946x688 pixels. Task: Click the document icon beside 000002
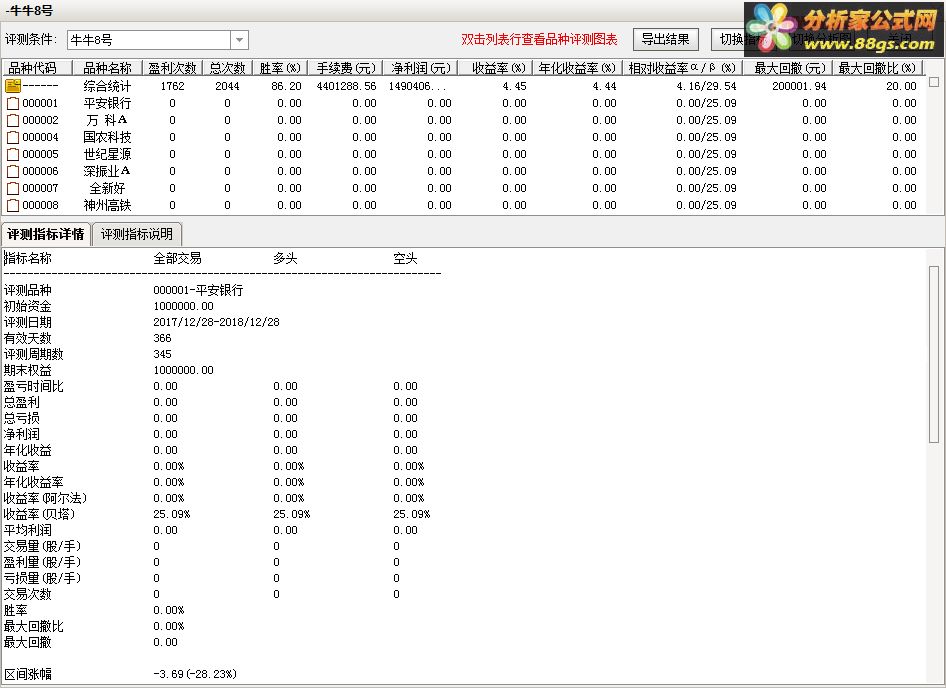point(13,120)
